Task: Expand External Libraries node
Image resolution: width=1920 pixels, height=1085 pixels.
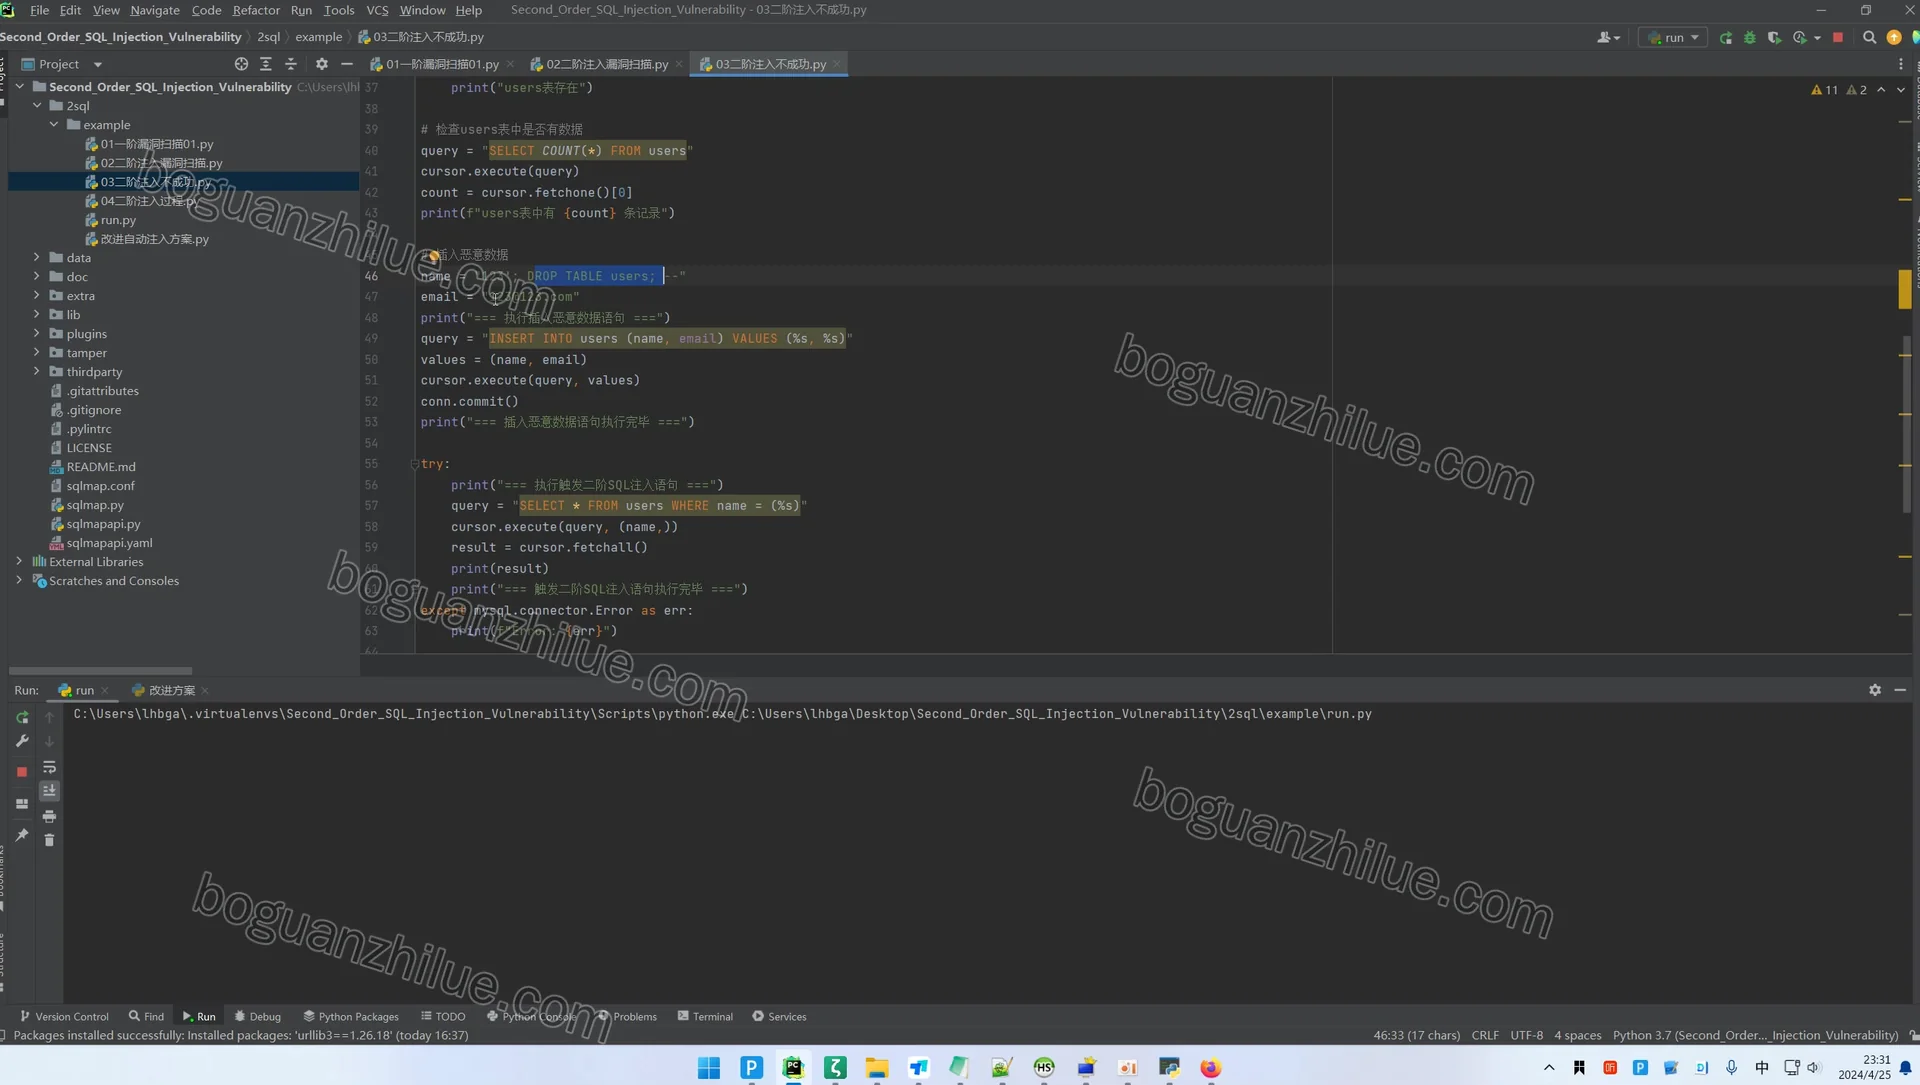Action: 19,562
